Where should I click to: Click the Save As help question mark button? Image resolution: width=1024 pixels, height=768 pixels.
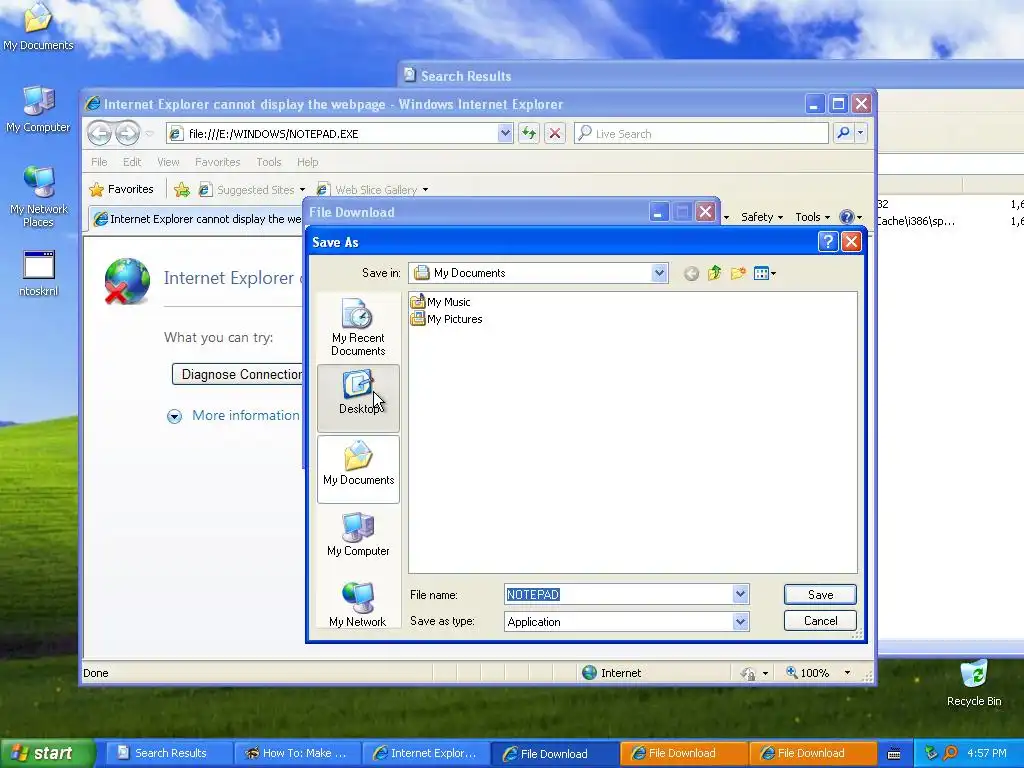(x=827, y=242)
